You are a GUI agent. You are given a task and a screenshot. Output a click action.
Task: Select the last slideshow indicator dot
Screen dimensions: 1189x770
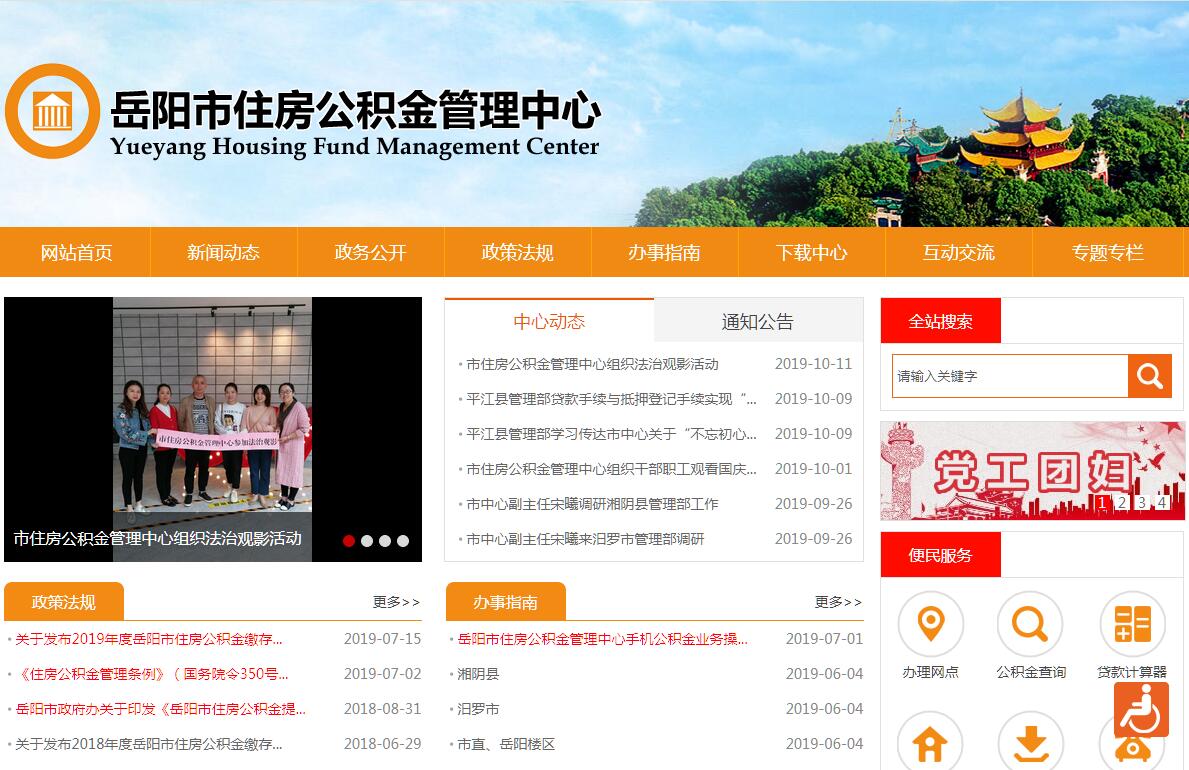pyautogui.click(x=403, y=541)
